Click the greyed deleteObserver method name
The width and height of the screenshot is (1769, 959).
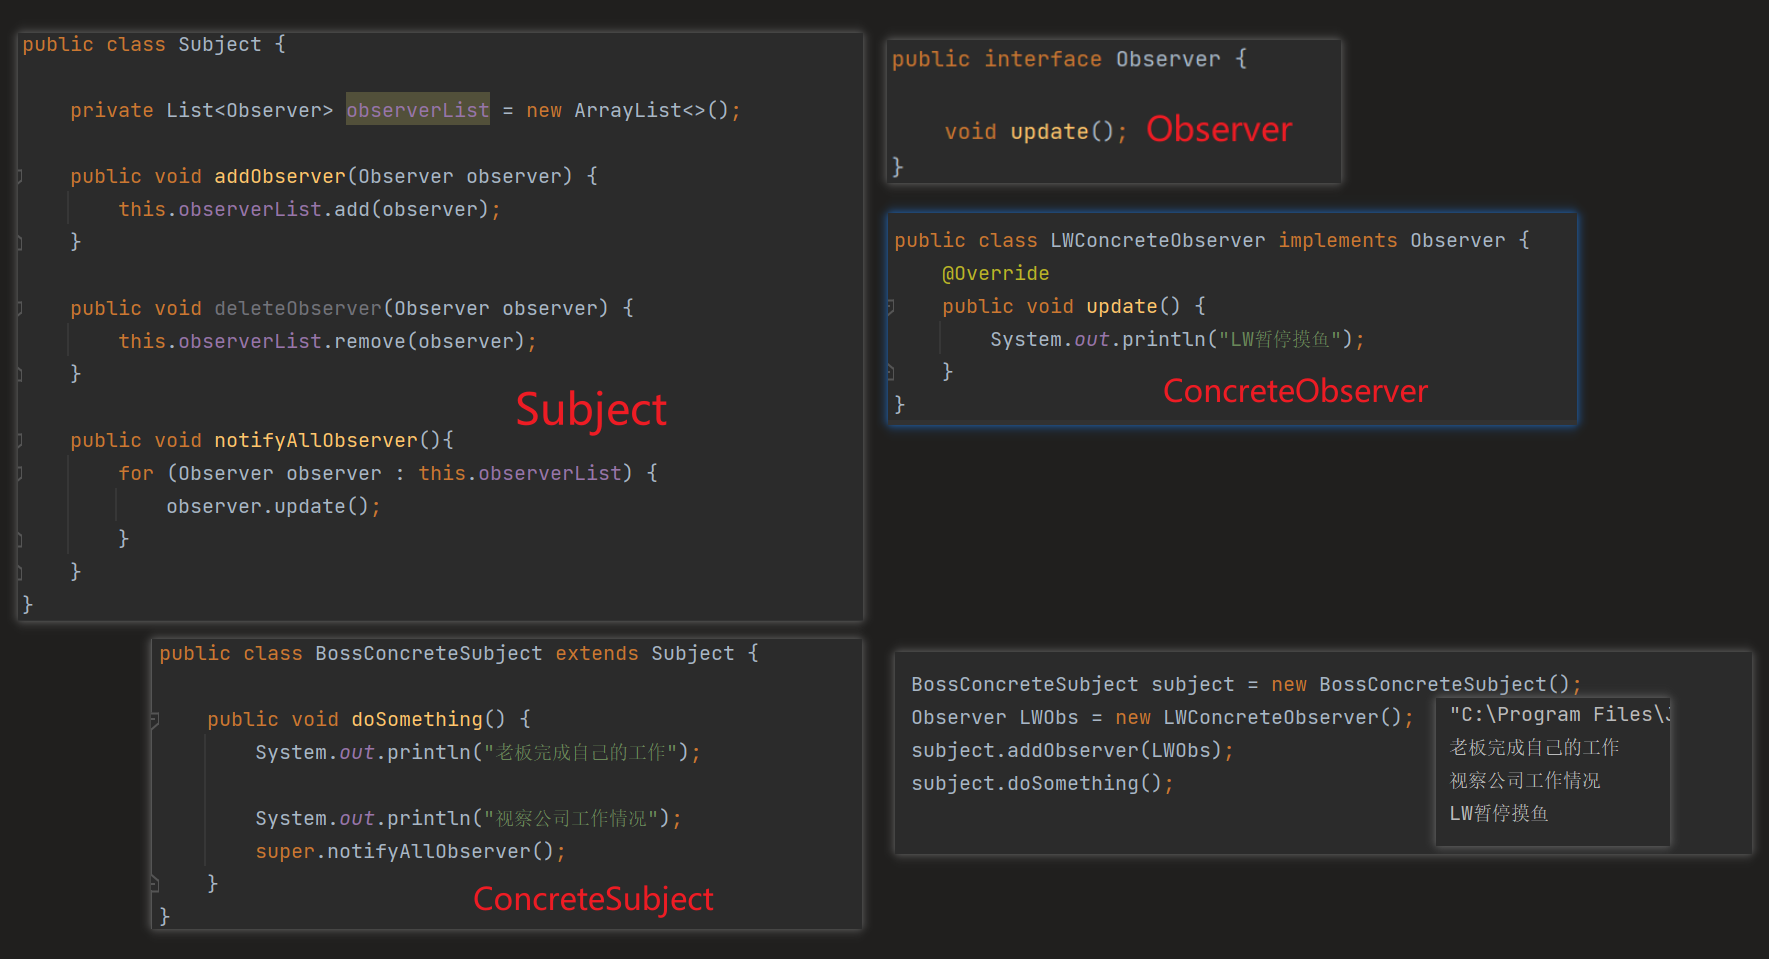(298, 308)
